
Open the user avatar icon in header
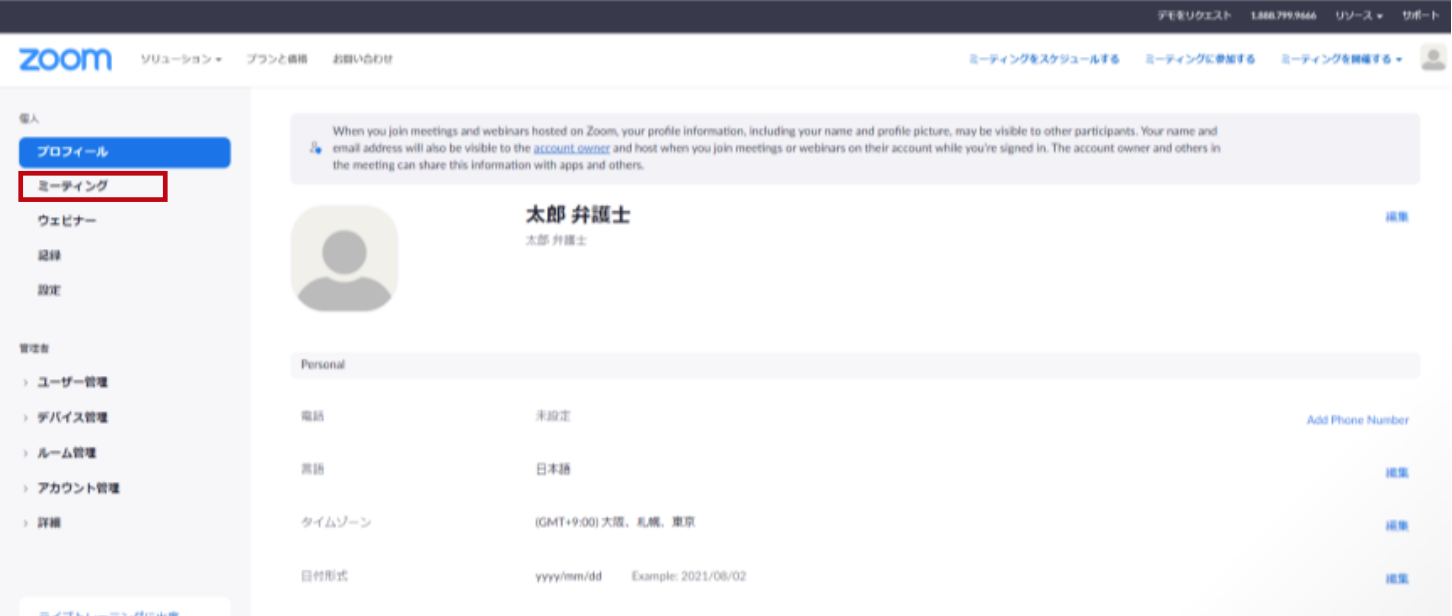click(1432, 59)
